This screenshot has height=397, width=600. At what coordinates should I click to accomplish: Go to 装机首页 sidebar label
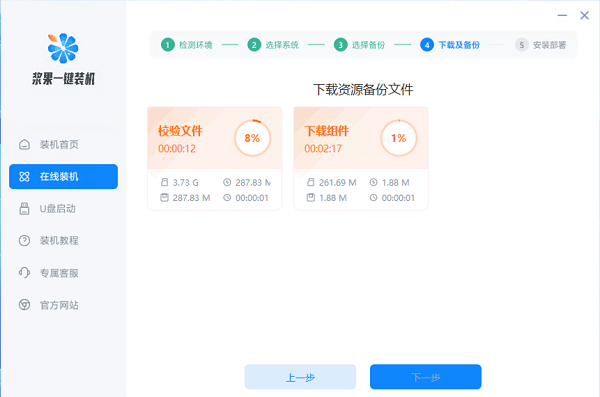pyautogui.click(x=59, y=144)
